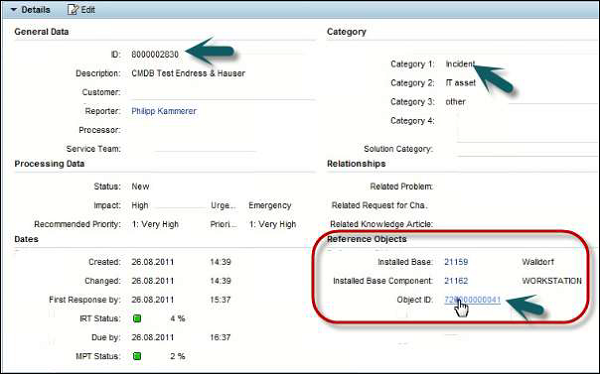This screenshot has width=600, height=374.
Task: Open Installed Base 21159 link
Action: 456,262
